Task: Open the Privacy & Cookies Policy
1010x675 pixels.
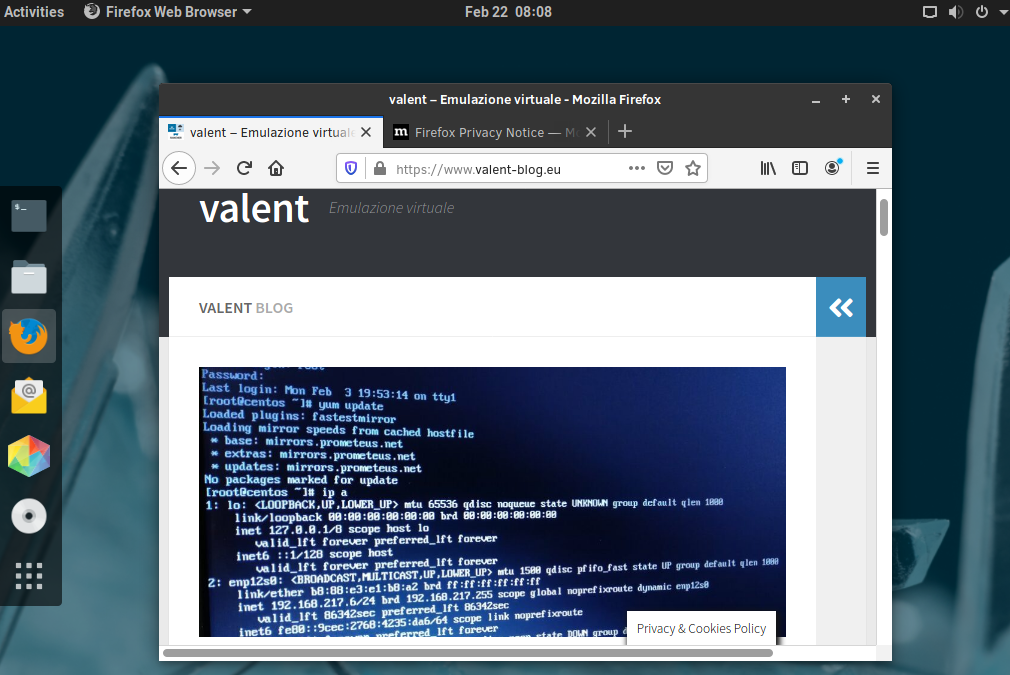Action: click(x=700, y=628)
